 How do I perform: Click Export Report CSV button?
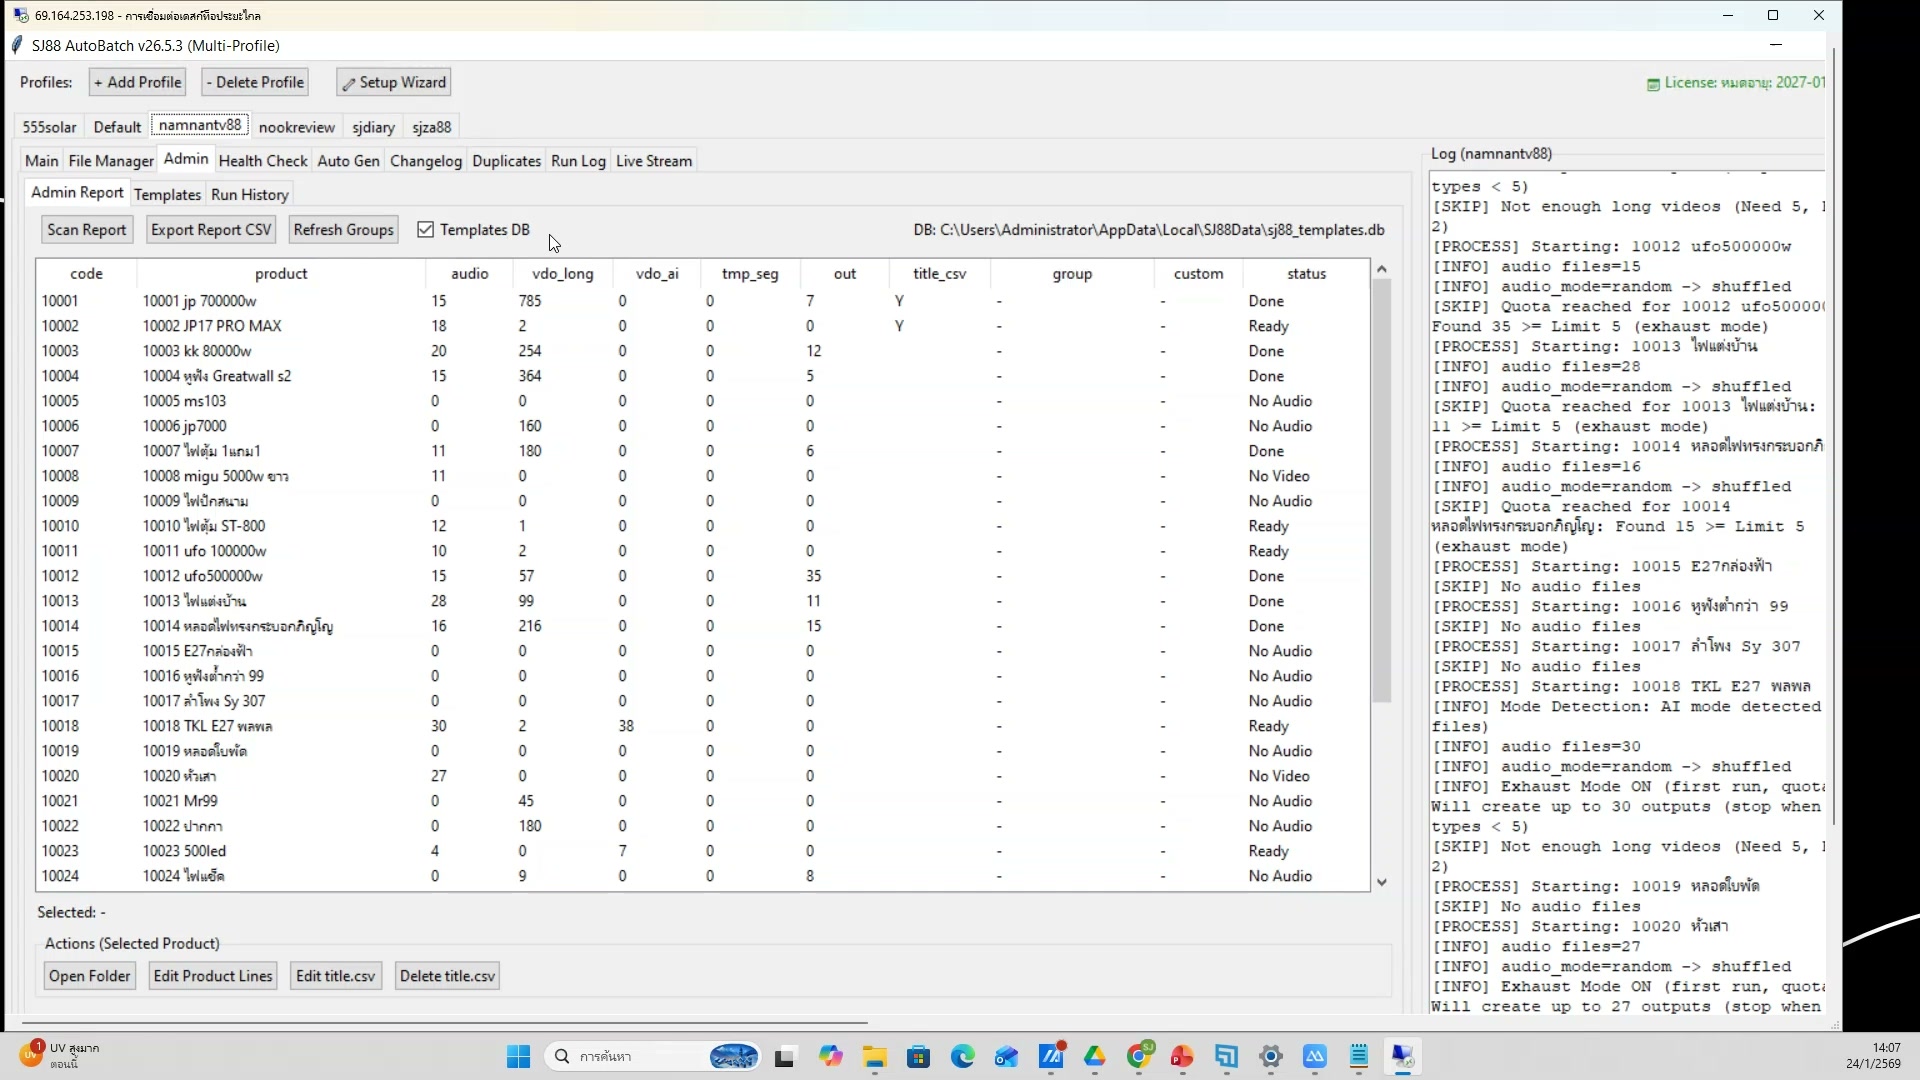click(211, 230)
